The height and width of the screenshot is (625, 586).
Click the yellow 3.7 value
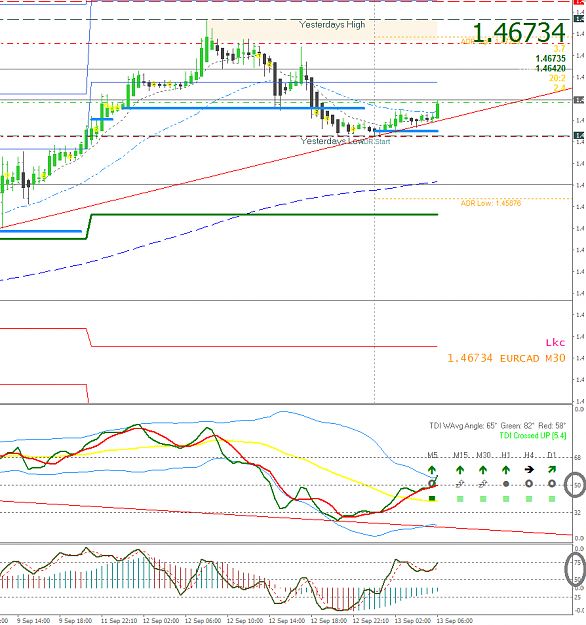(x=559, y=49)
